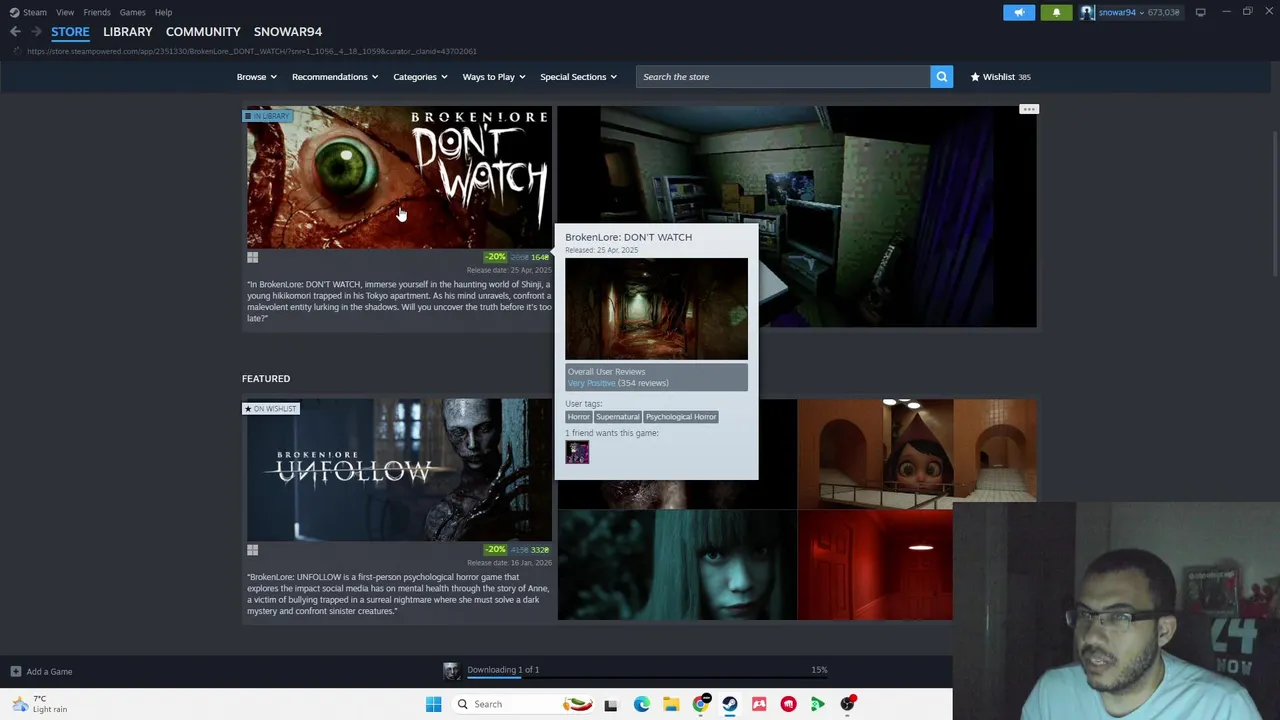This screenshot has height=720, width=1280.
Task: Launch Microsoft Edge from the taskbar
Action: [641, 704]
